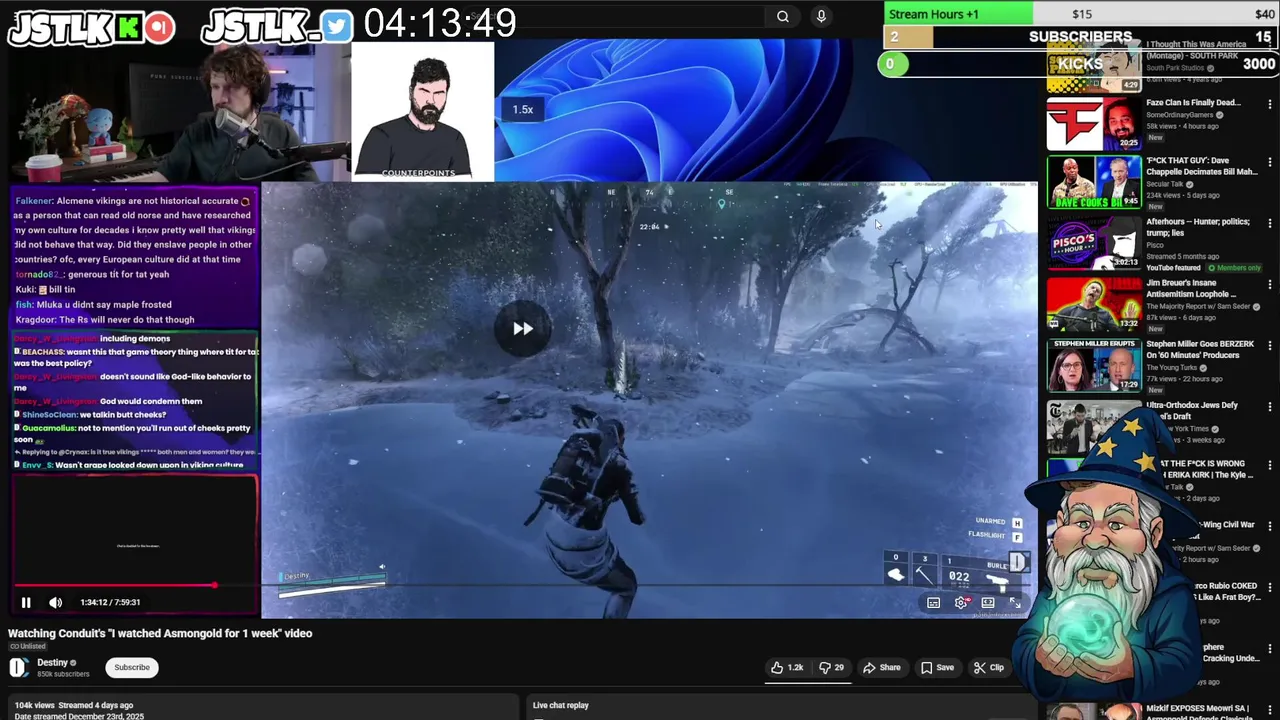
Task: Open options for Afterhours Hunter politics video
Action: pos(1270,224)
